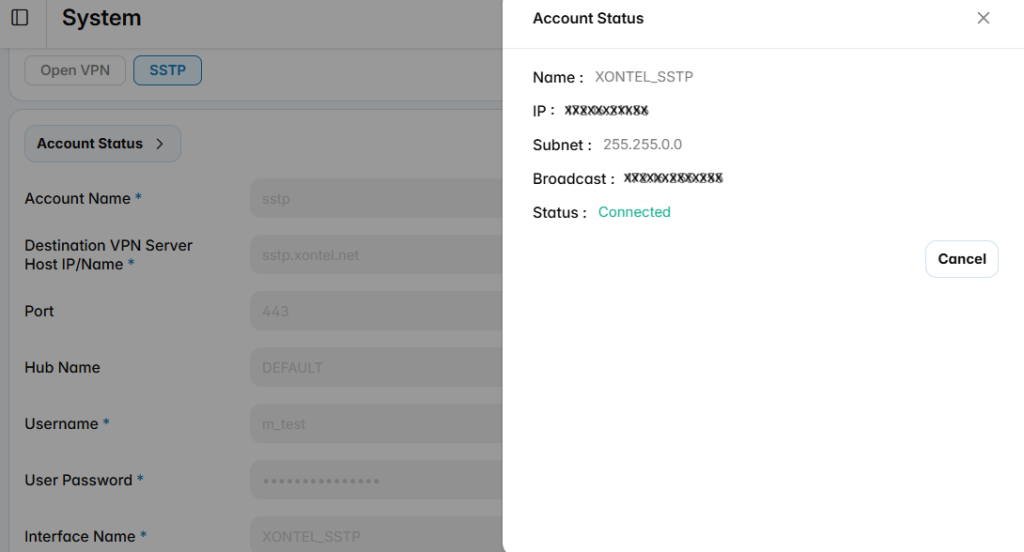Click the masked IP address value
This screenshot has height=552, width=1024.
click(606, 110)
